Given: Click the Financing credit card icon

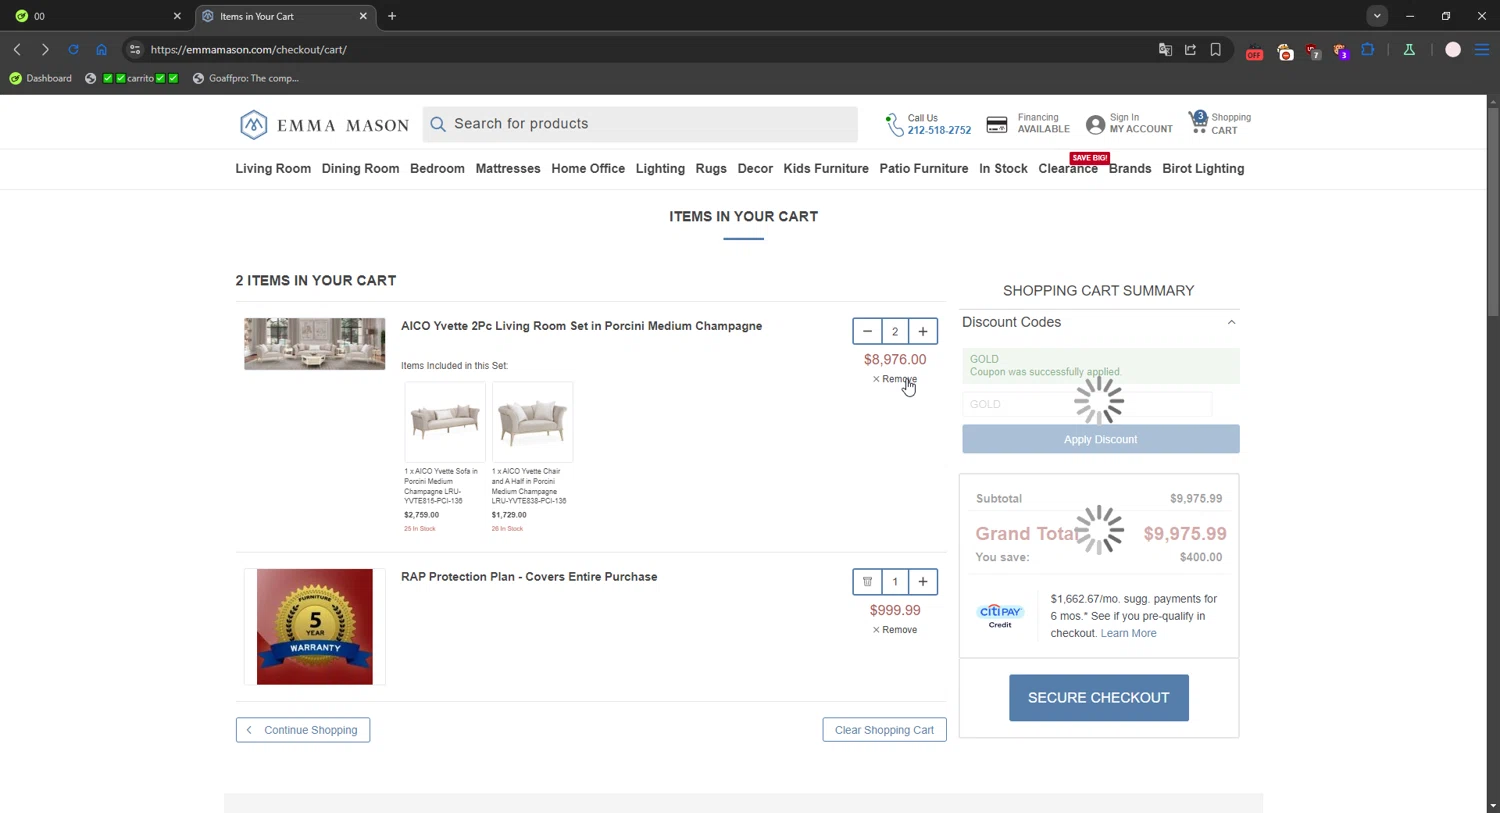Looking at the screenshot, I should [x=997, y=124].
